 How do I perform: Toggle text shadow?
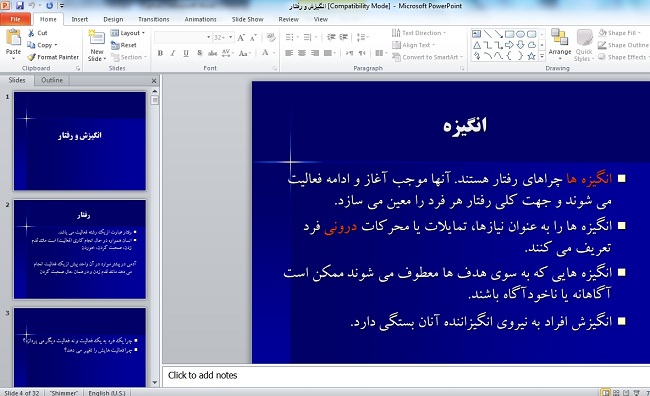click(x=199, y=53)
